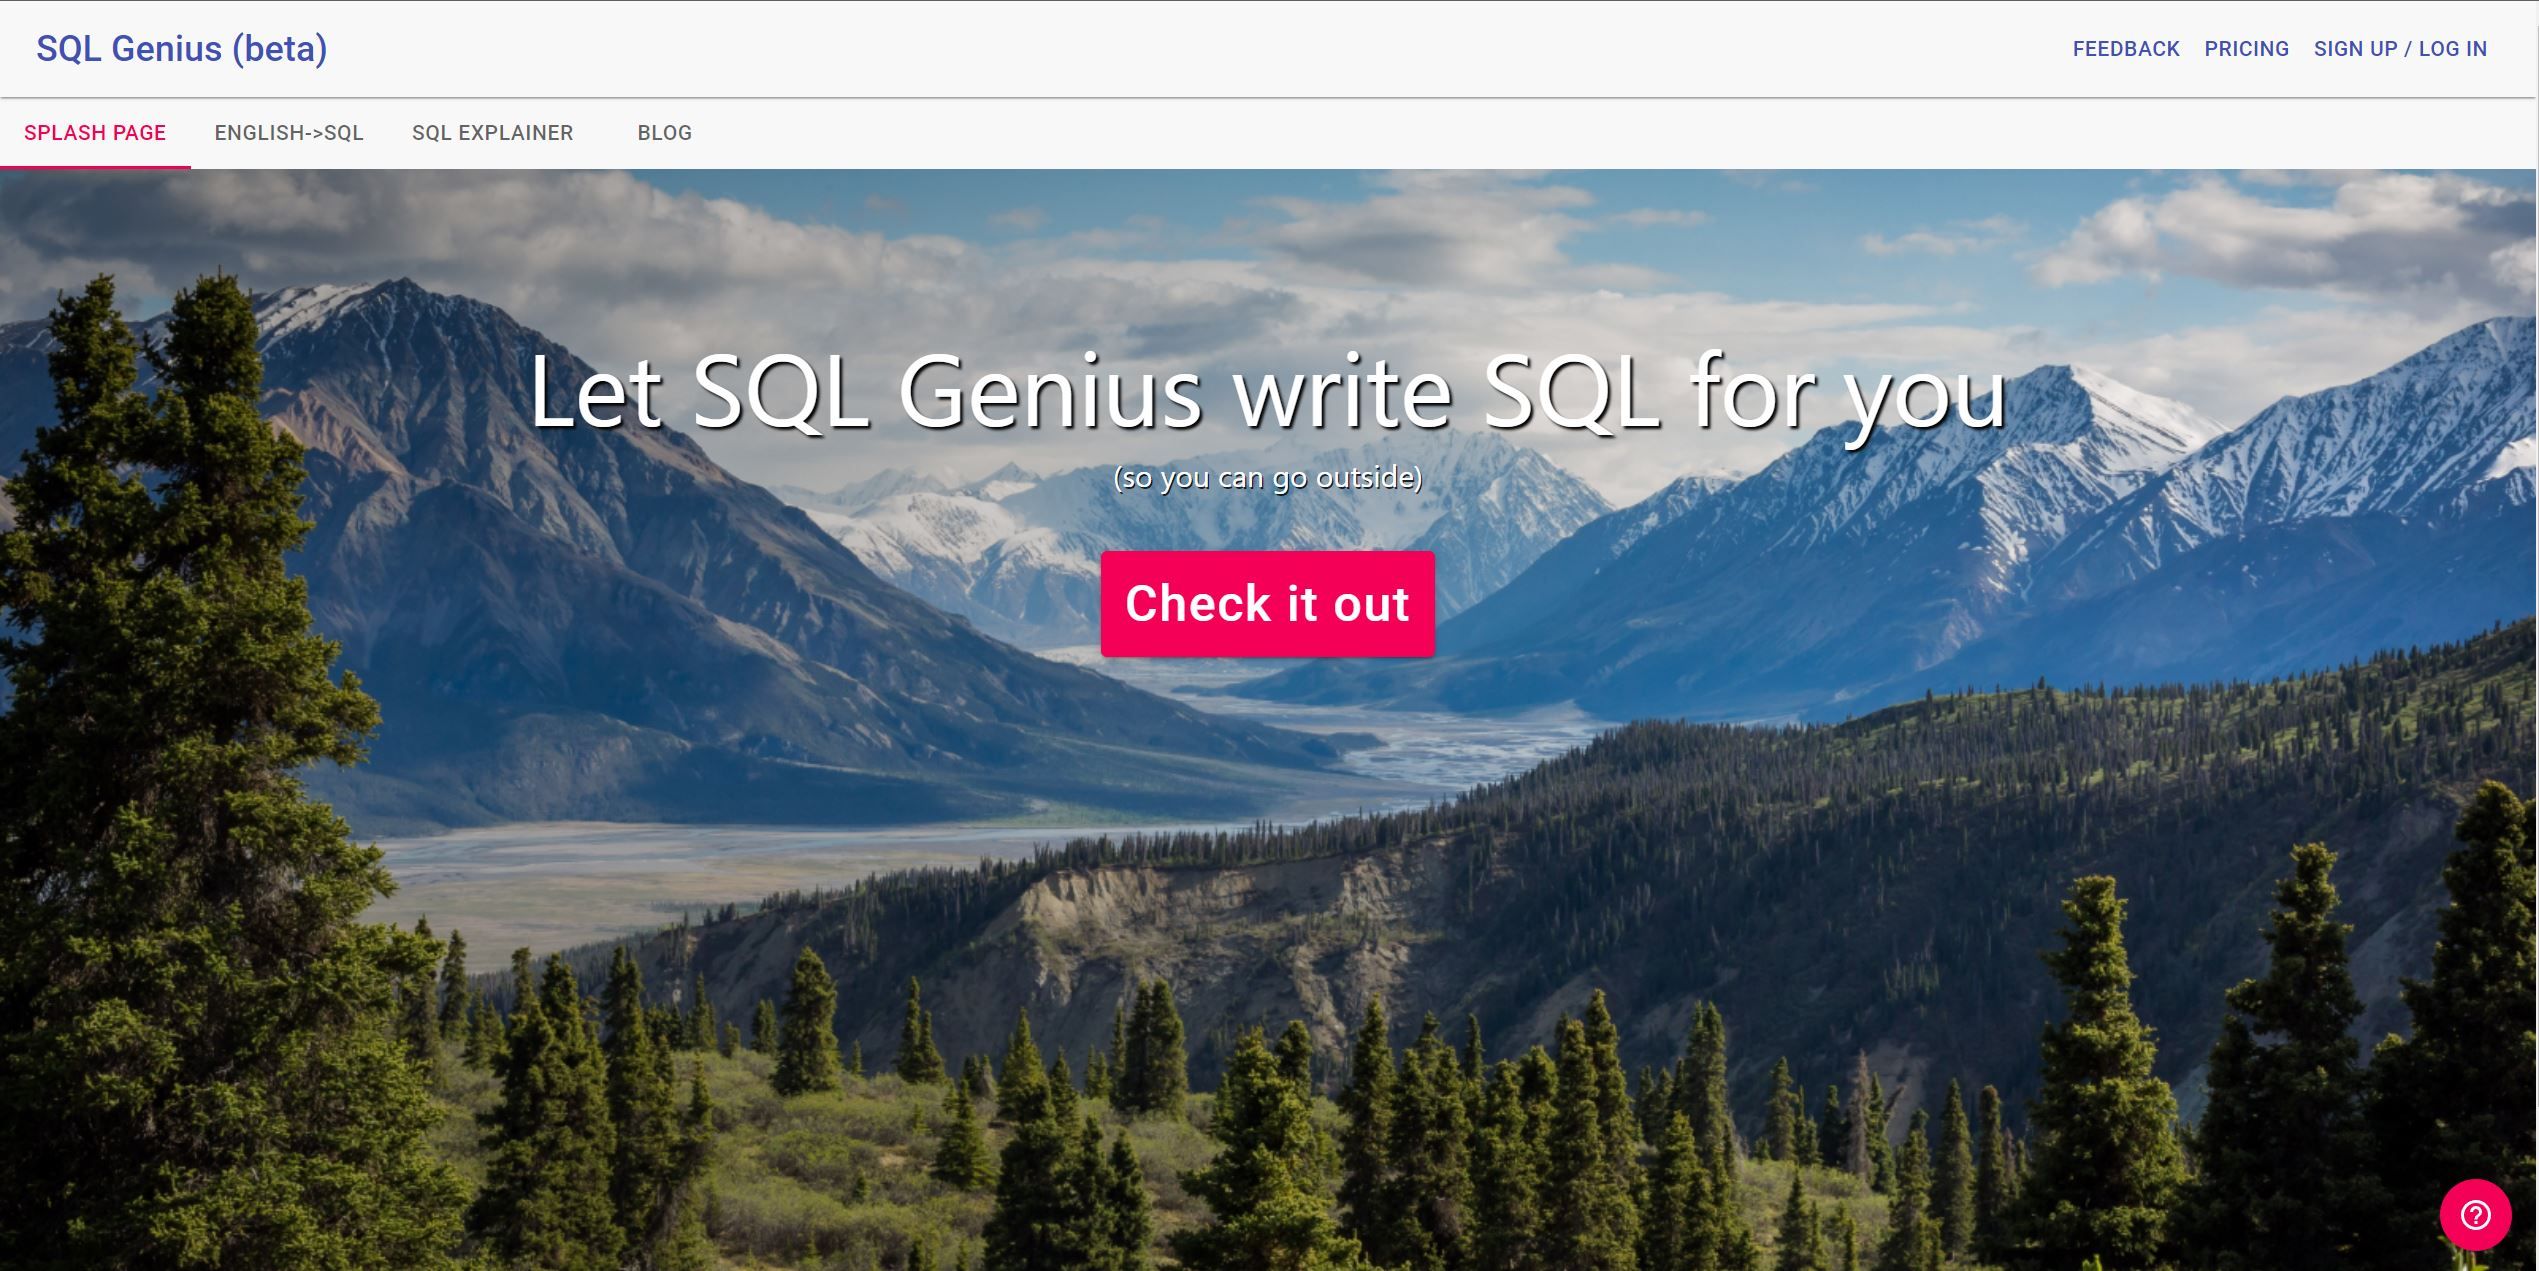Switch to the ENGLISH->SQL tab
This screenshot has width=2539, height=1271.
(289, 132)
